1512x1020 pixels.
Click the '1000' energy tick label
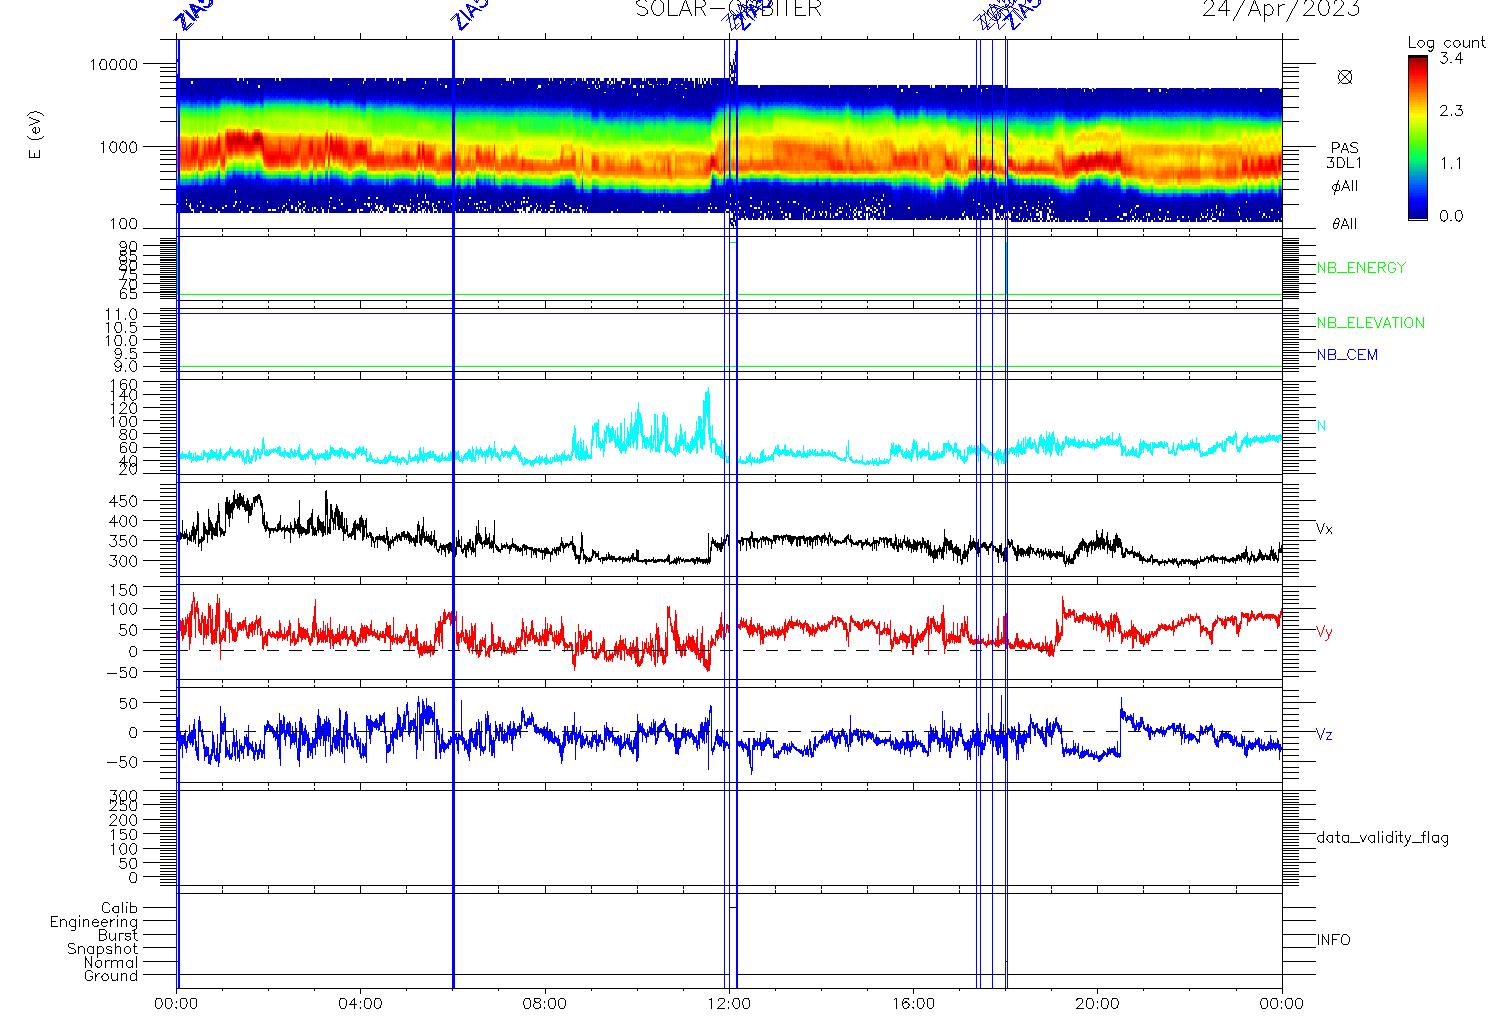click(x=120, y=147)
